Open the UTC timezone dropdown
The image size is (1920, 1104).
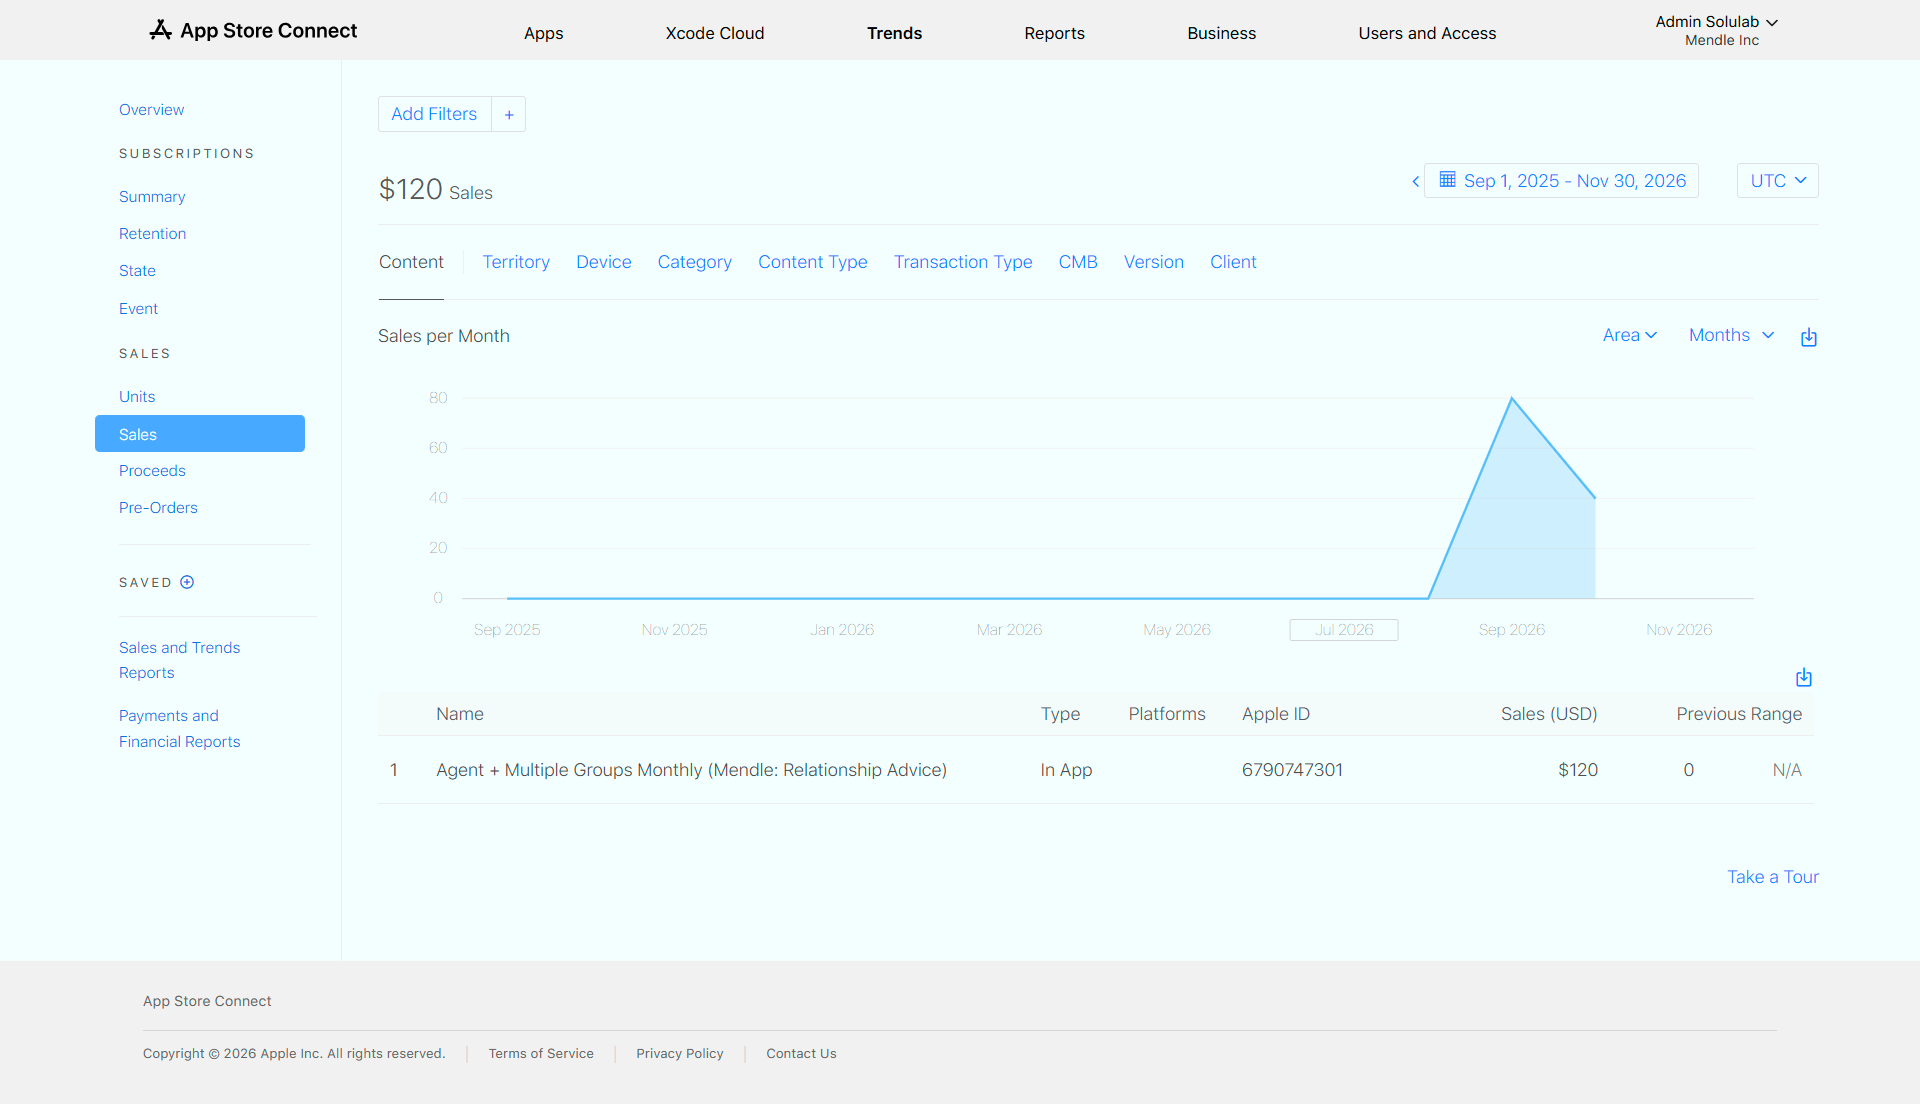click(x=1777, y=181)
